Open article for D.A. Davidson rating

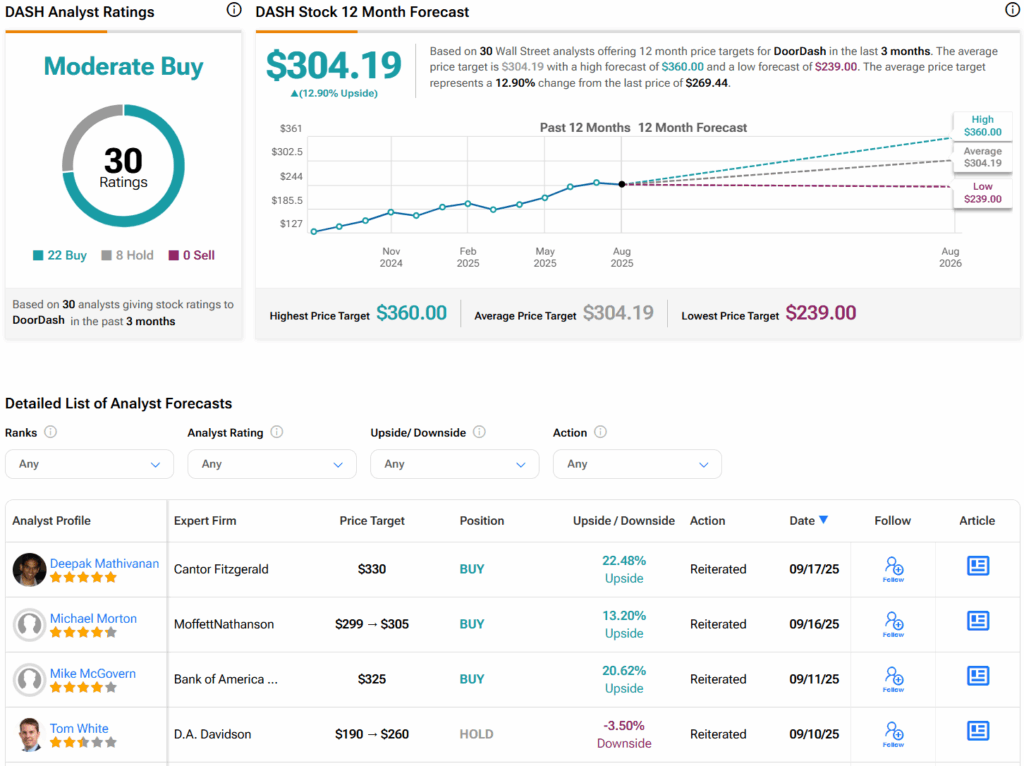coord(978,730)
